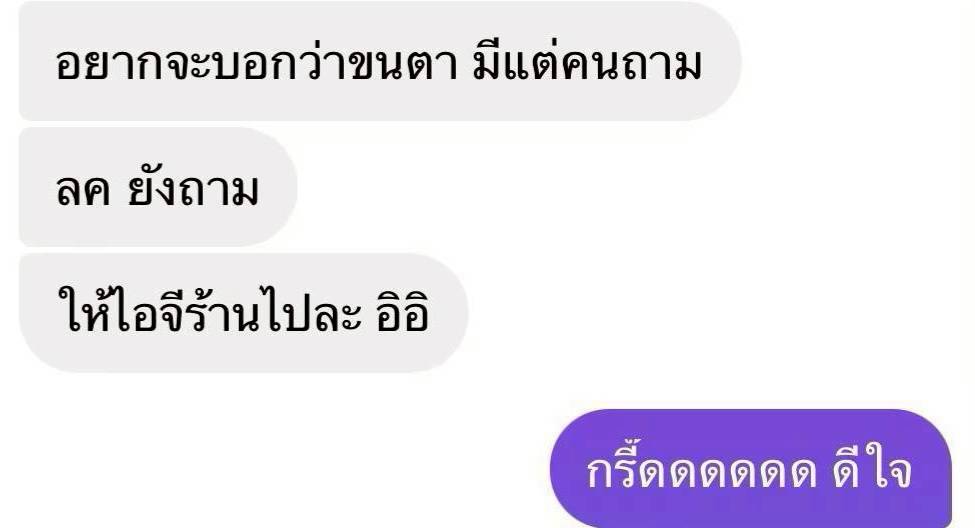Click the words "มีแต่คนถาม" in the first message
This screenshot has height=528, width=975.
click(587, 62)
